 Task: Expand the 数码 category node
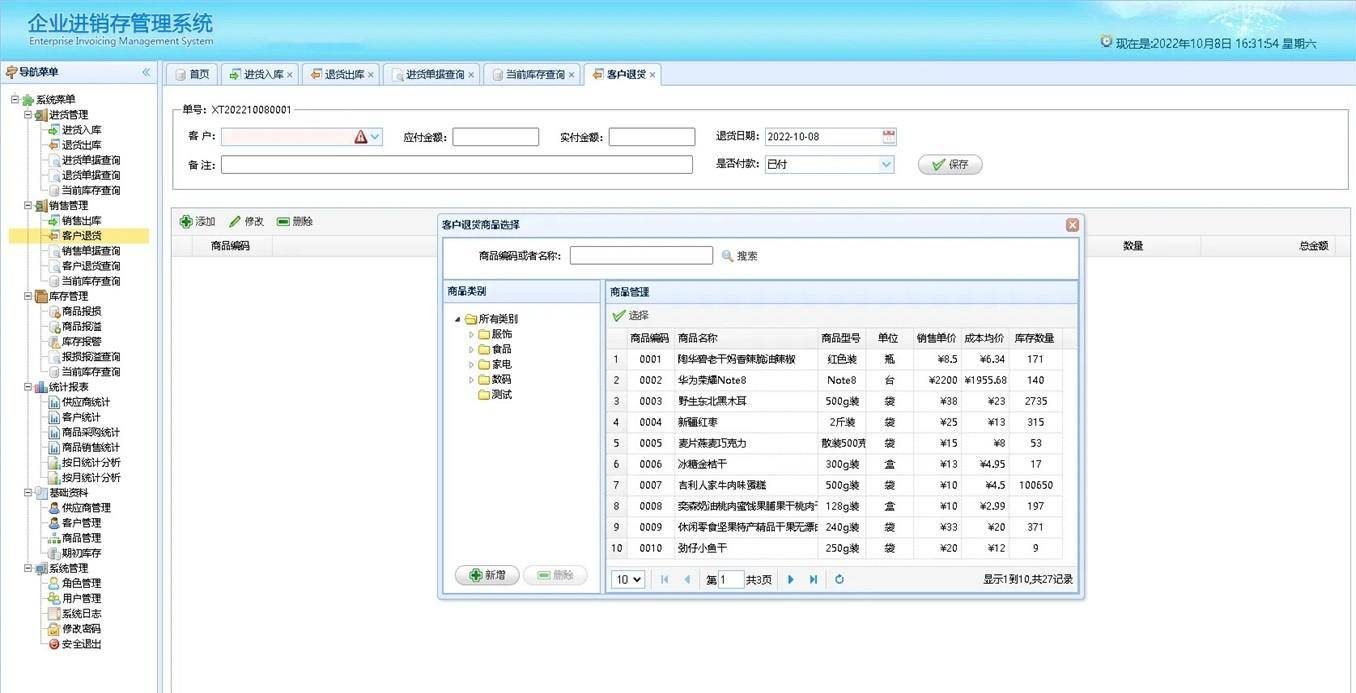point(472,380)
